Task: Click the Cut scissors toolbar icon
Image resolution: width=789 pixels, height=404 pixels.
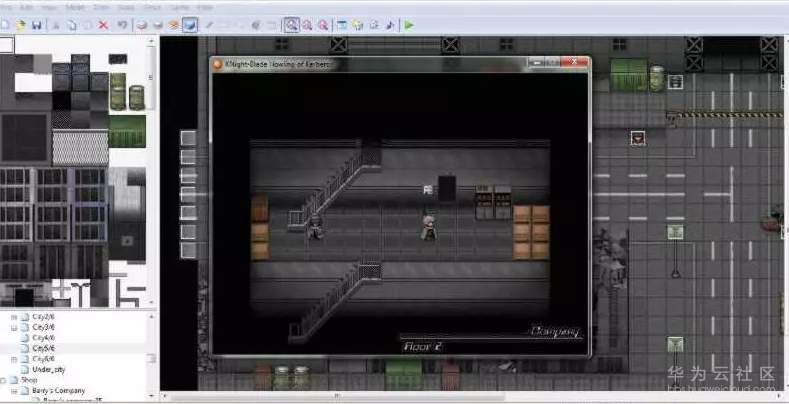Action: pyautogui.click(x=56, y=25)
